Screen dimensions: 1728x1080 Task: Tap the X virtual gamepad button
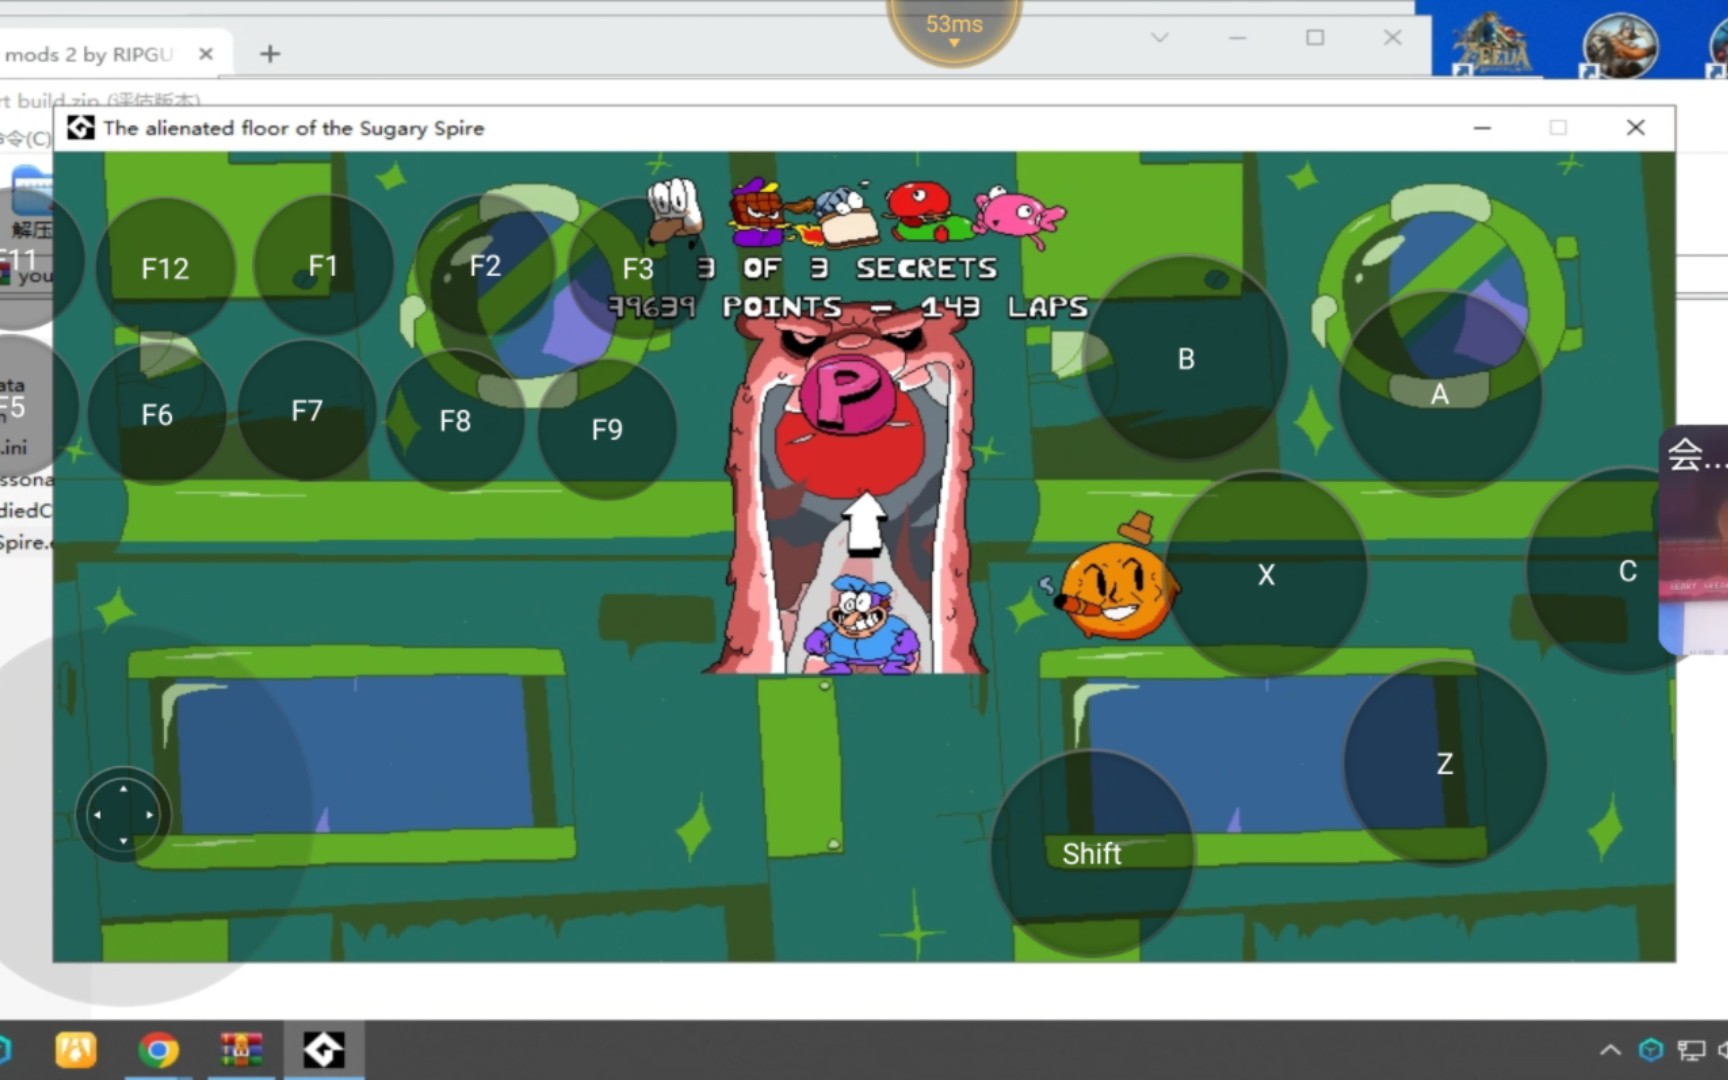click(x=1266, y=574)
